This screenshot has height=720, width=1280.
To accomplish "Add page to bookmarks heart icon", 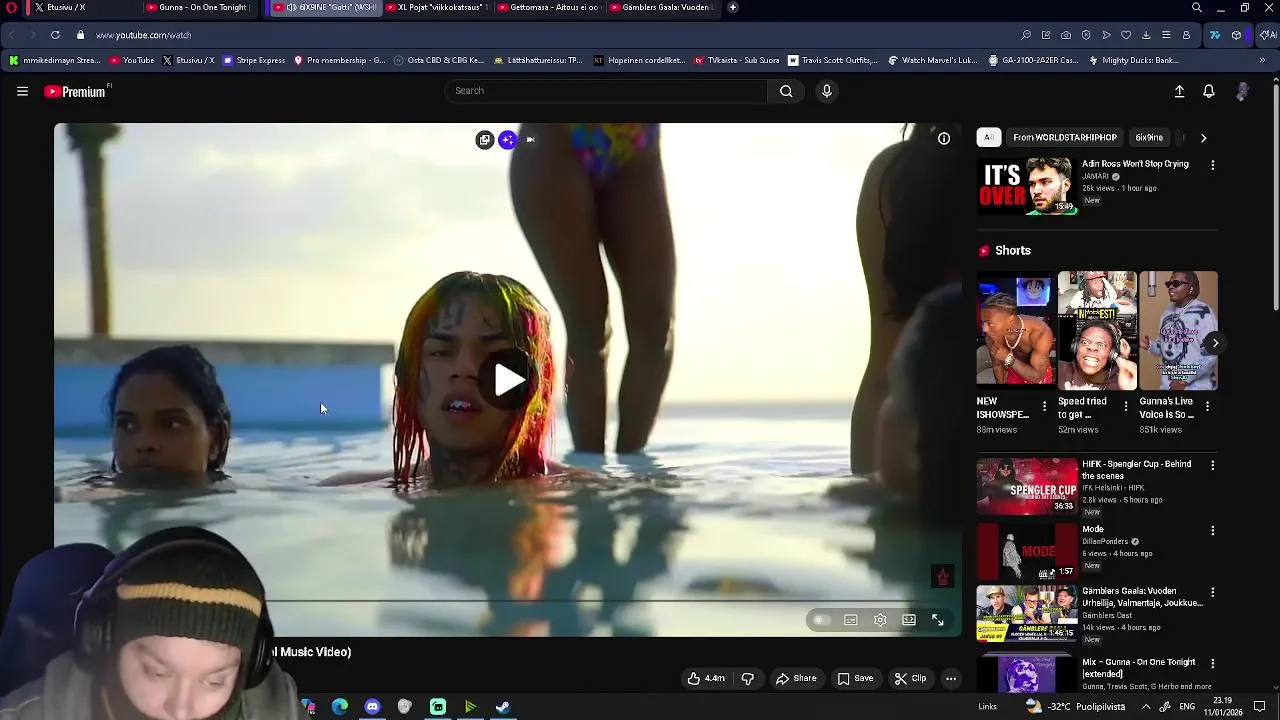I will (x=1126, y=35).
